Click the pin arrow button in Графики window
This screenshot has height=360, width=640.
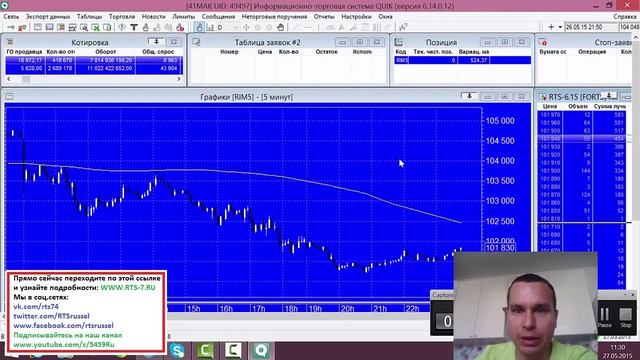pos(469,96)
